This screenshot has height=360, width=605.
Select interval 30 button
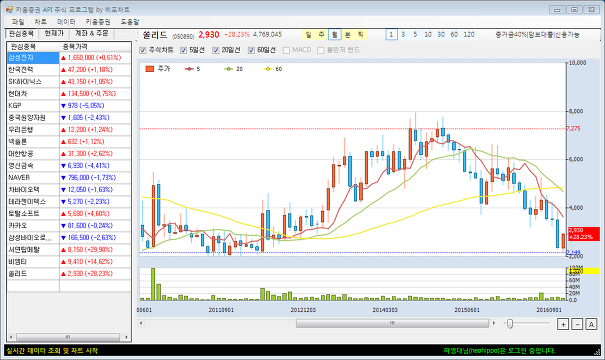(x=441, y=35)
